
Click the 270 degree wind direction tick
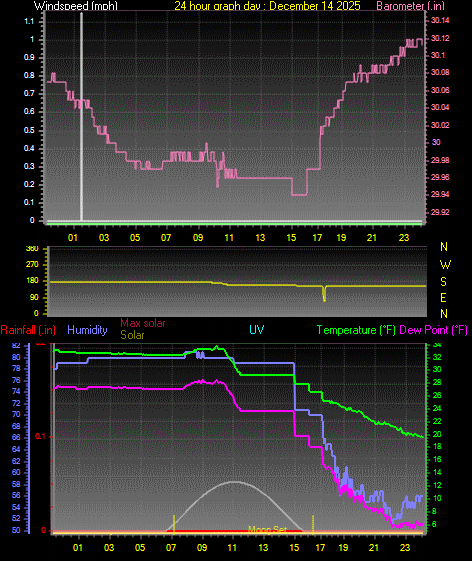click(x=32, y=265)
